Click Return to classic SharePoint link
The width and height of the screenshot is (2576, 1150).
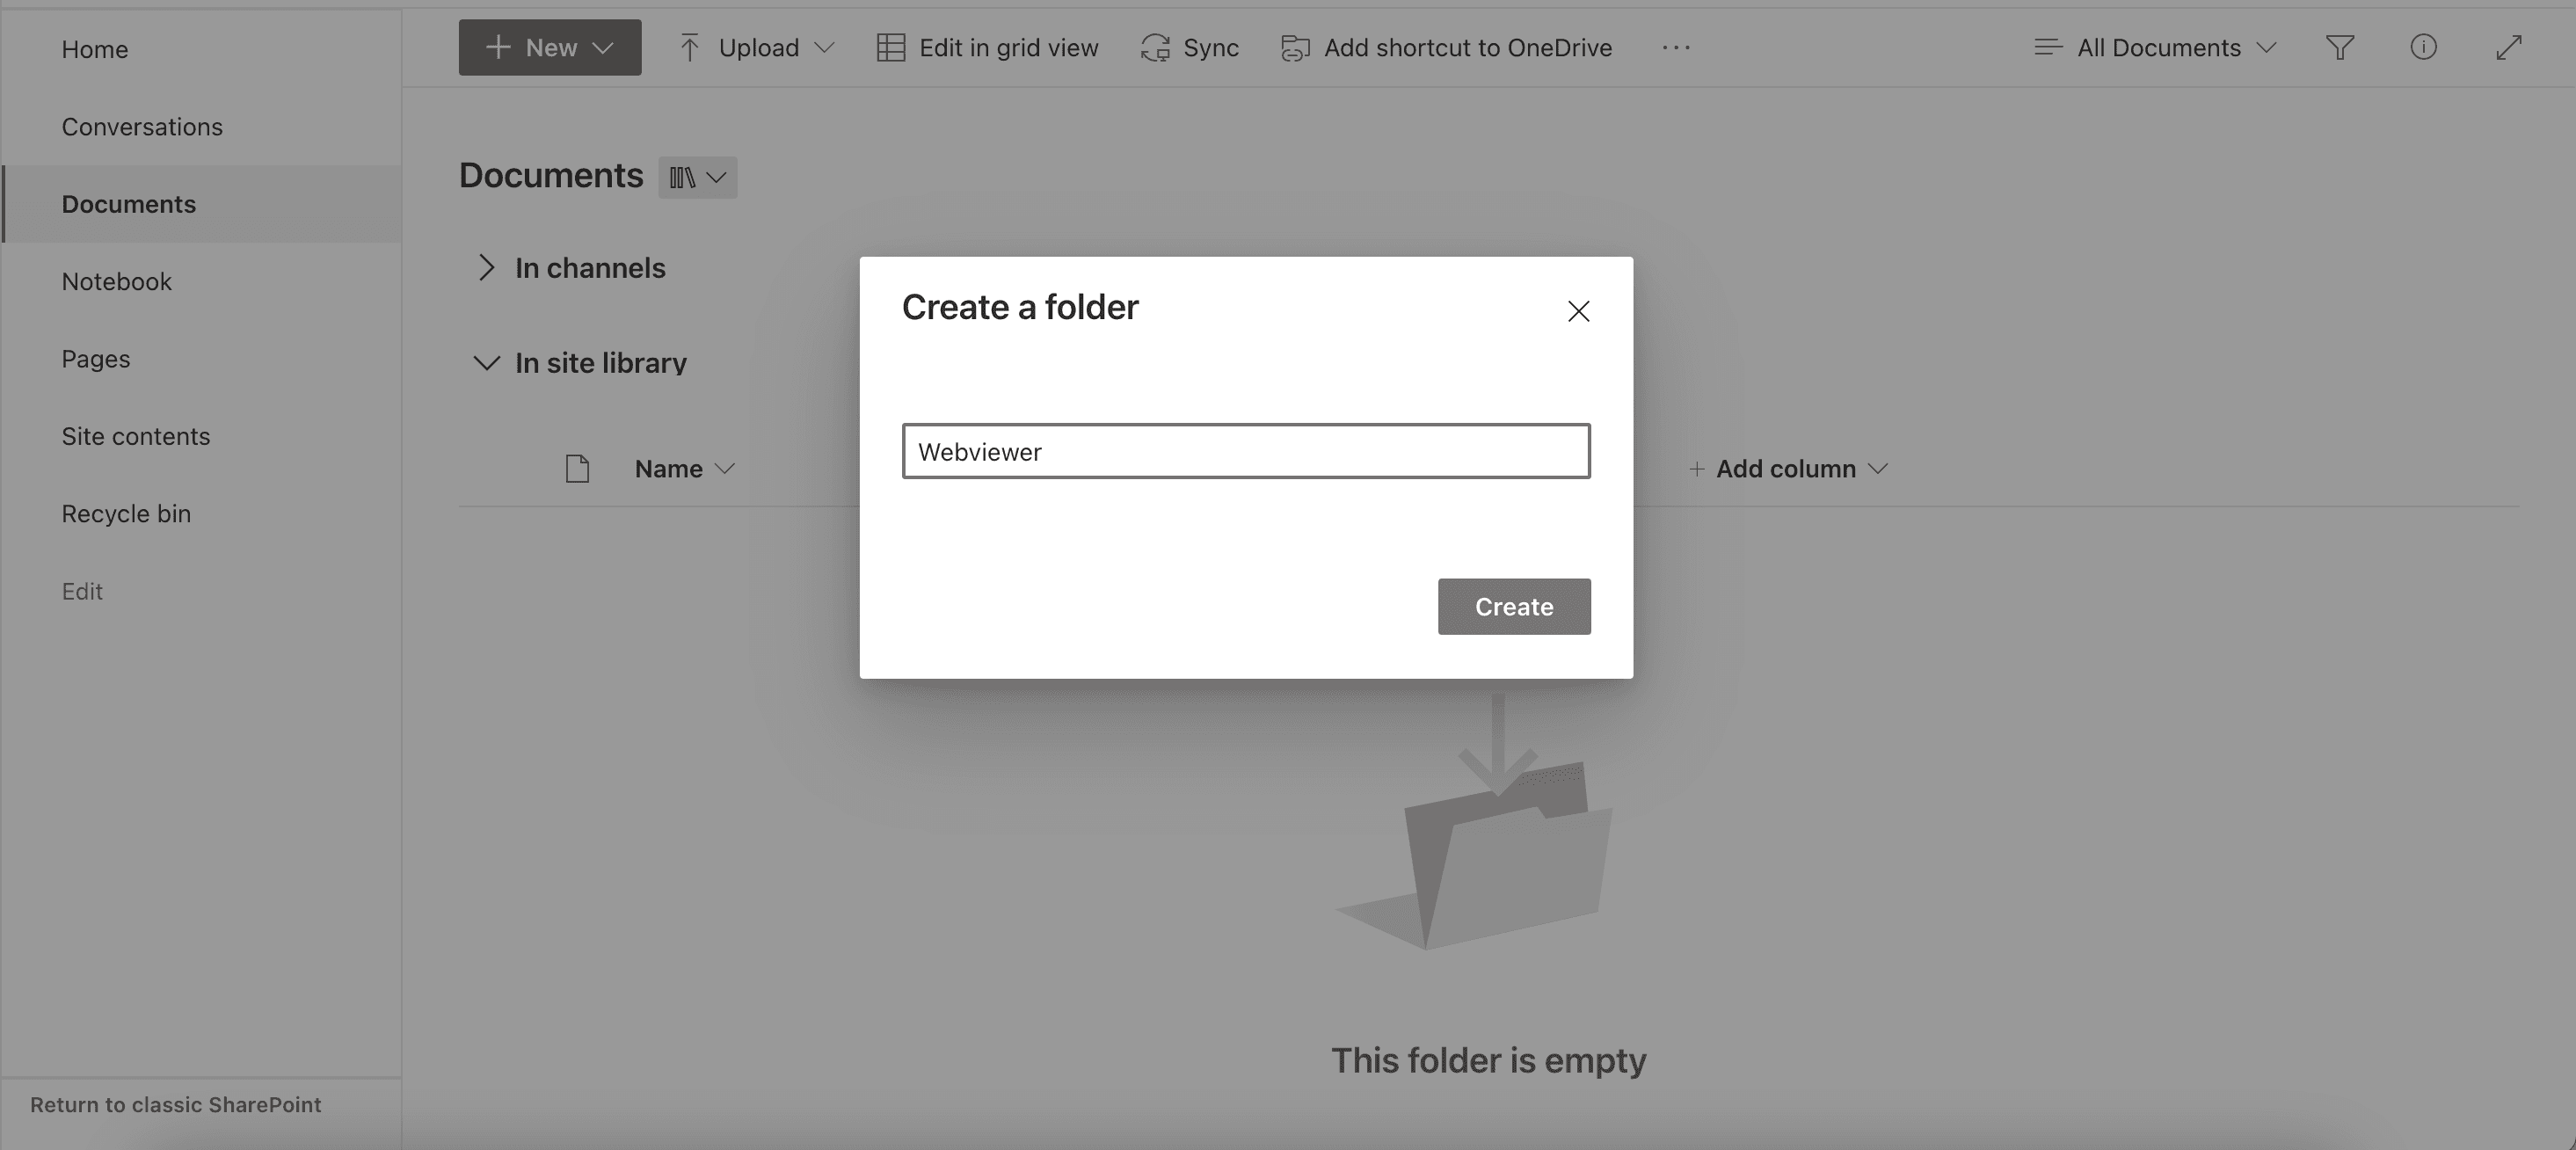point(175,1104)
